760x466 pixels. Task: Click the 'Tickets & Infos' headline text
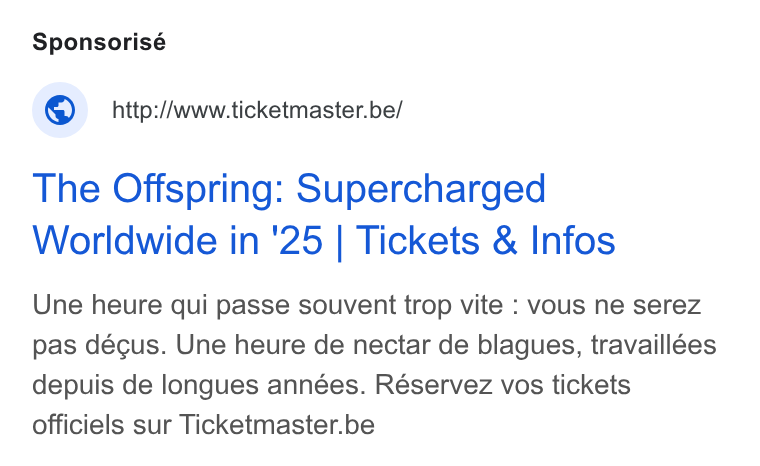486,241
